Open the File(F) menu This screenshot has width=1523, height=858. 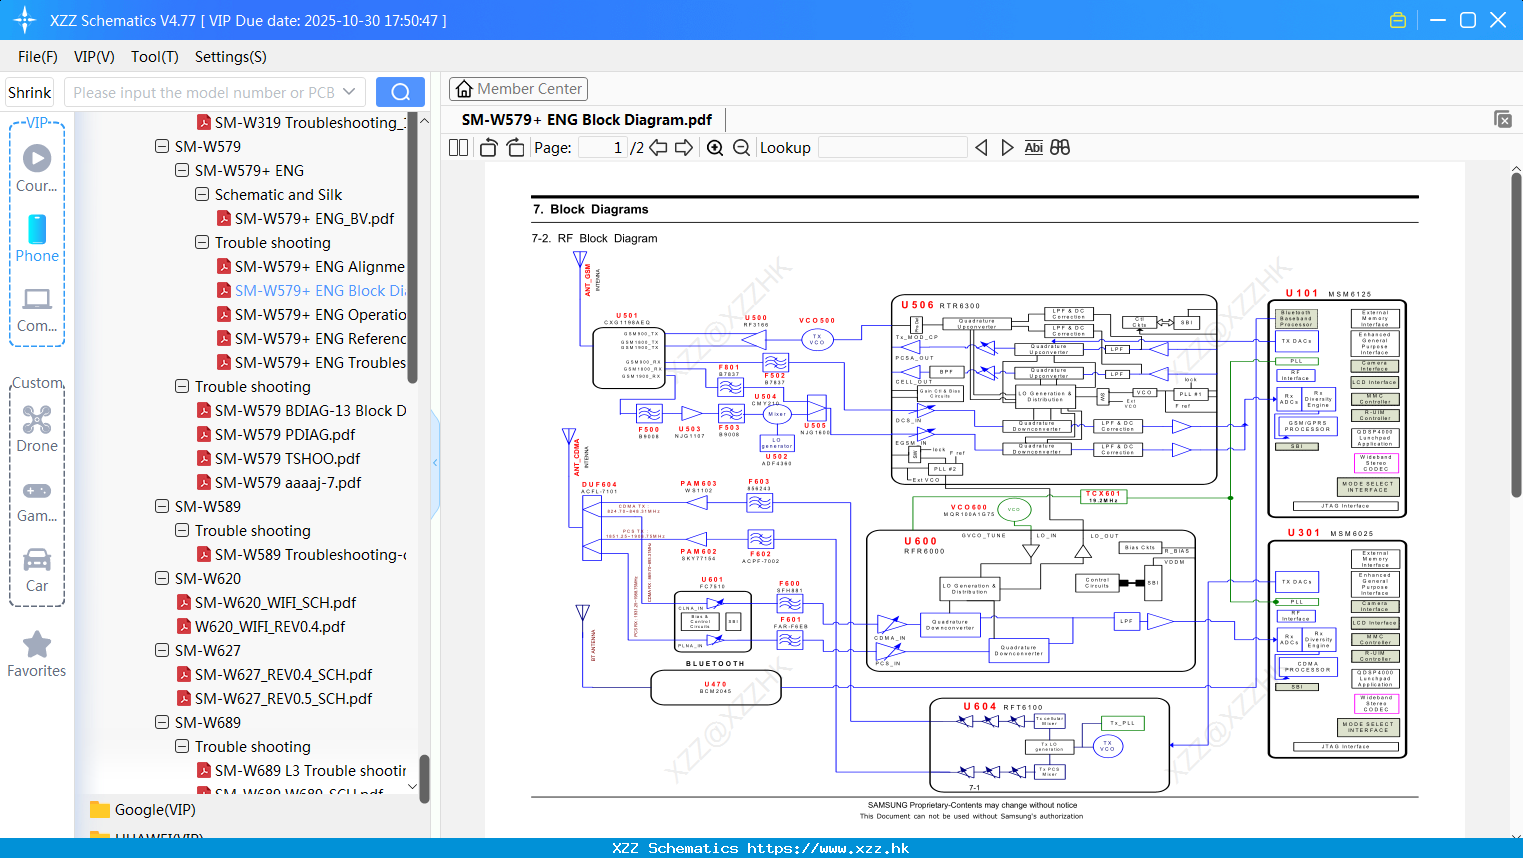coord(38,57)
